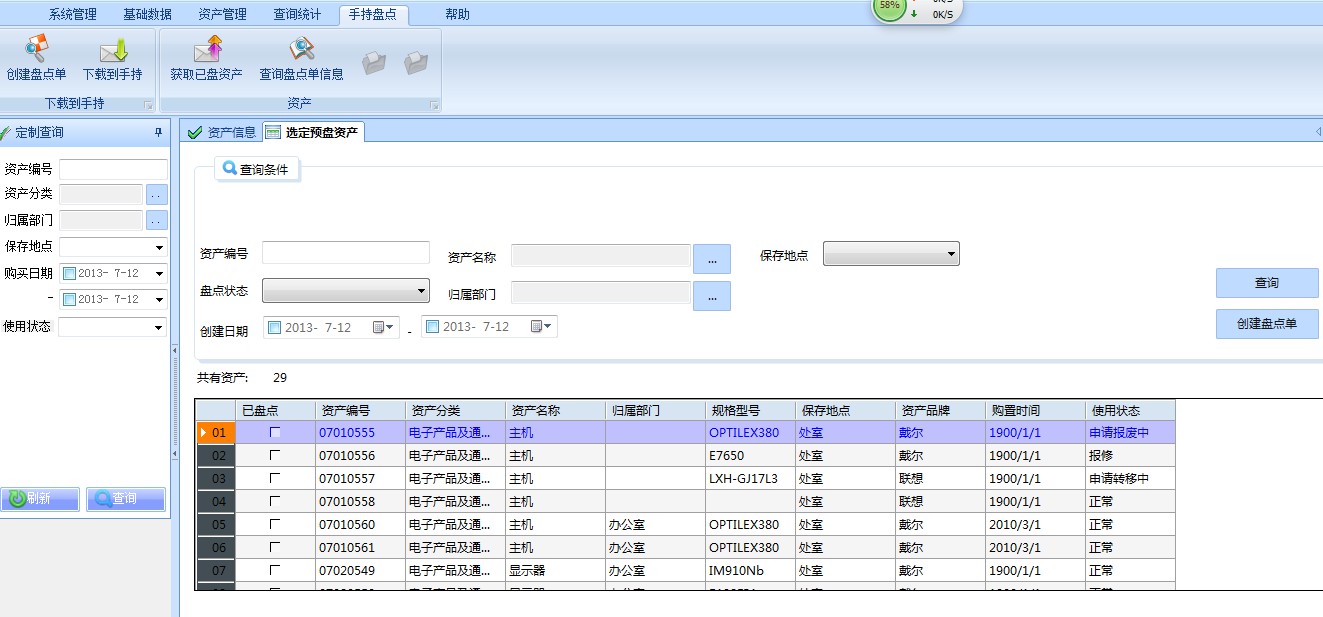1323x617 pixels.
Task: Click the browse button next to 资产名称
Action: 711,259
